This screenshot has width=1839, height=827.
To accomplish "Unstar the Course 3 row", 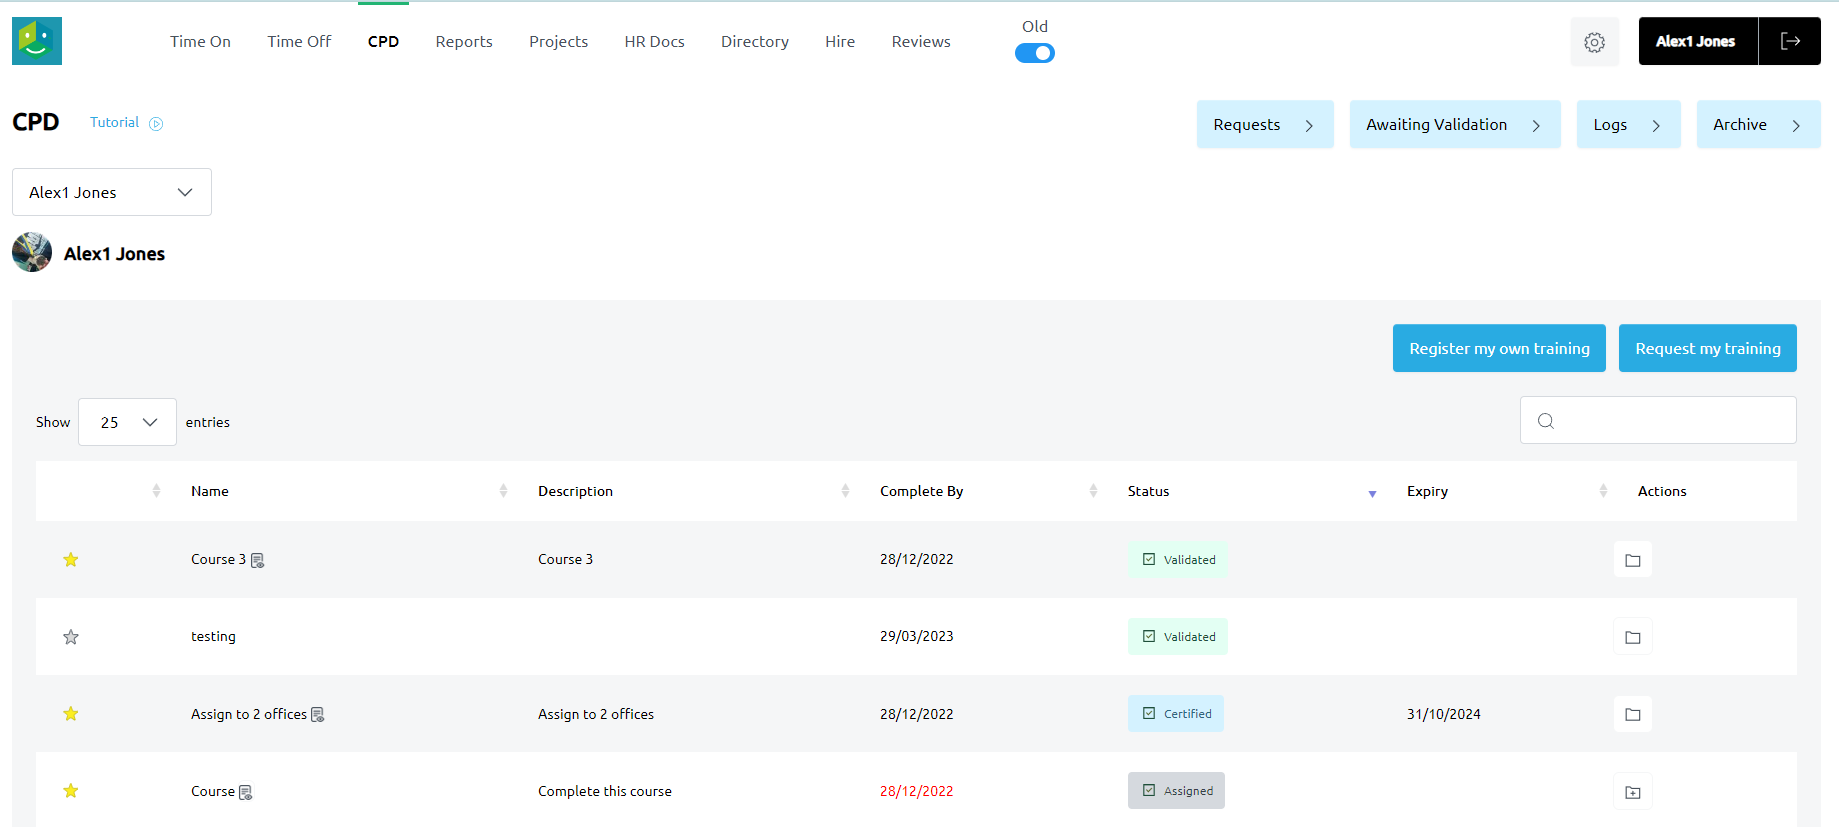I will (x=71, y=560).
